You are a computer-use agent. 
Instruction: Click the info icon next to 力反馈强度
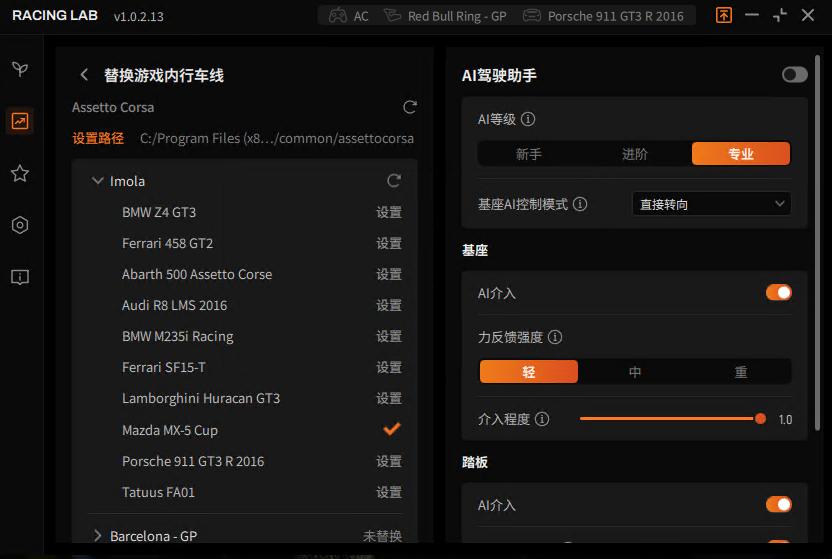(x=554, y=337)
